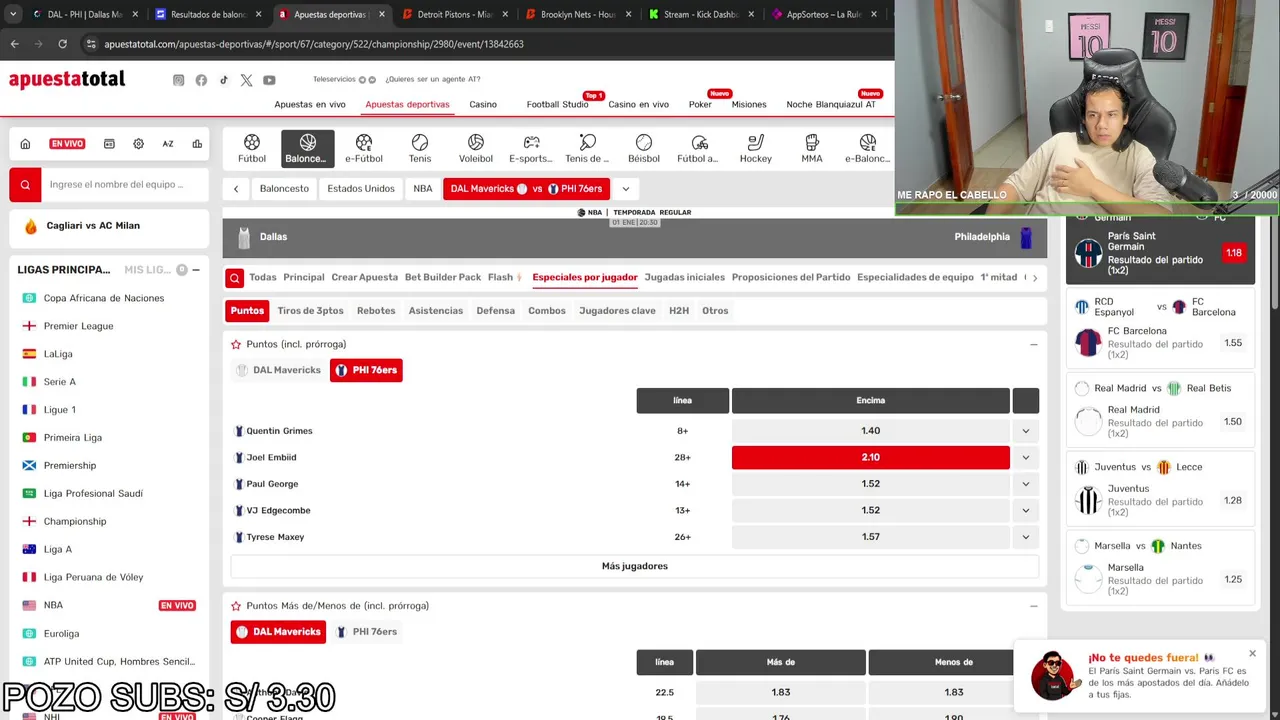This screenshot has width=1280, height=720.
Task: Open the sidebar settings gear icon
Action: coord(138,144)
